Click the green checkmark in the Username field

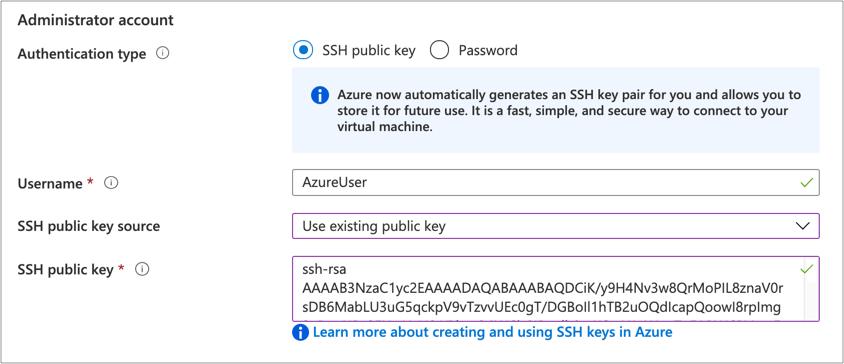[806, 183]
